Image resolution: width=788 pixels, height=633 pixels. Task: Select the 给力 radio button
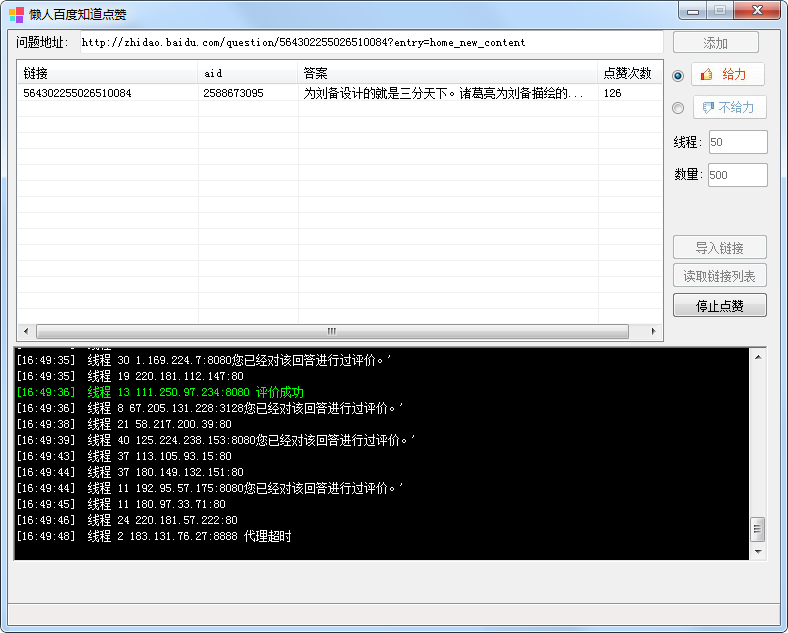(x=678, y=75)
